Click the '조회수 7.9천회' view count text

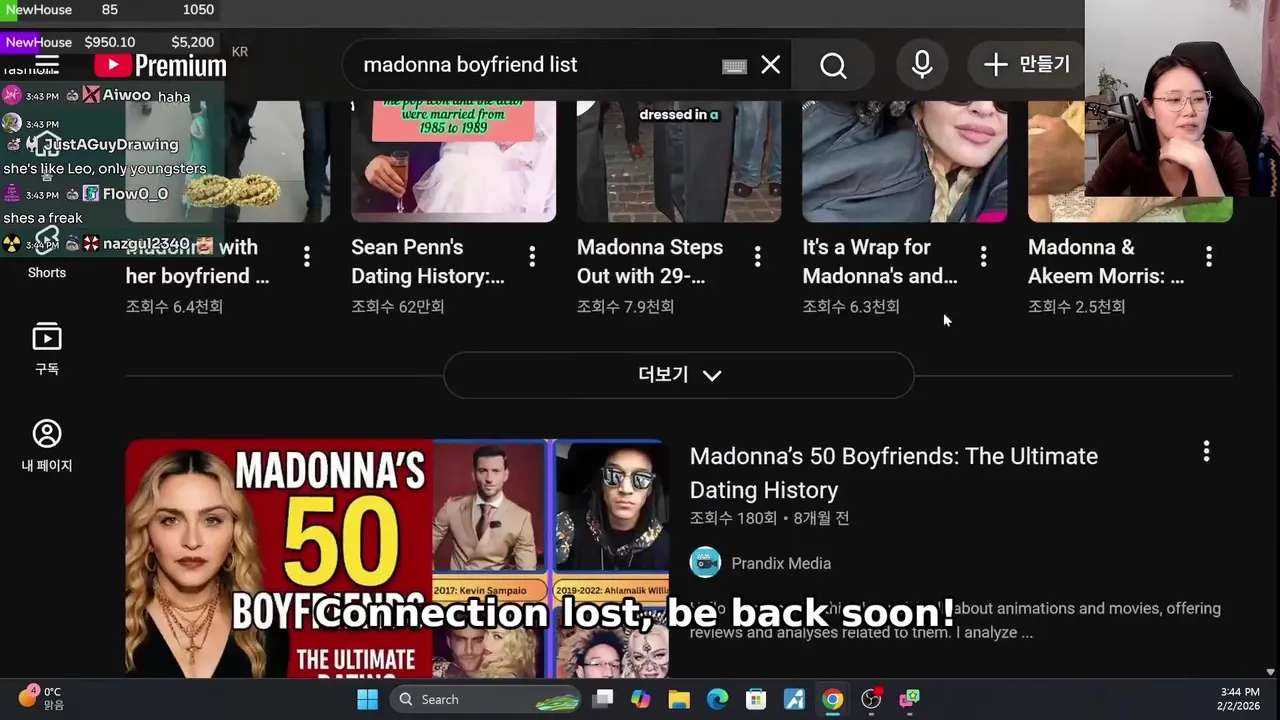point(625,307)
